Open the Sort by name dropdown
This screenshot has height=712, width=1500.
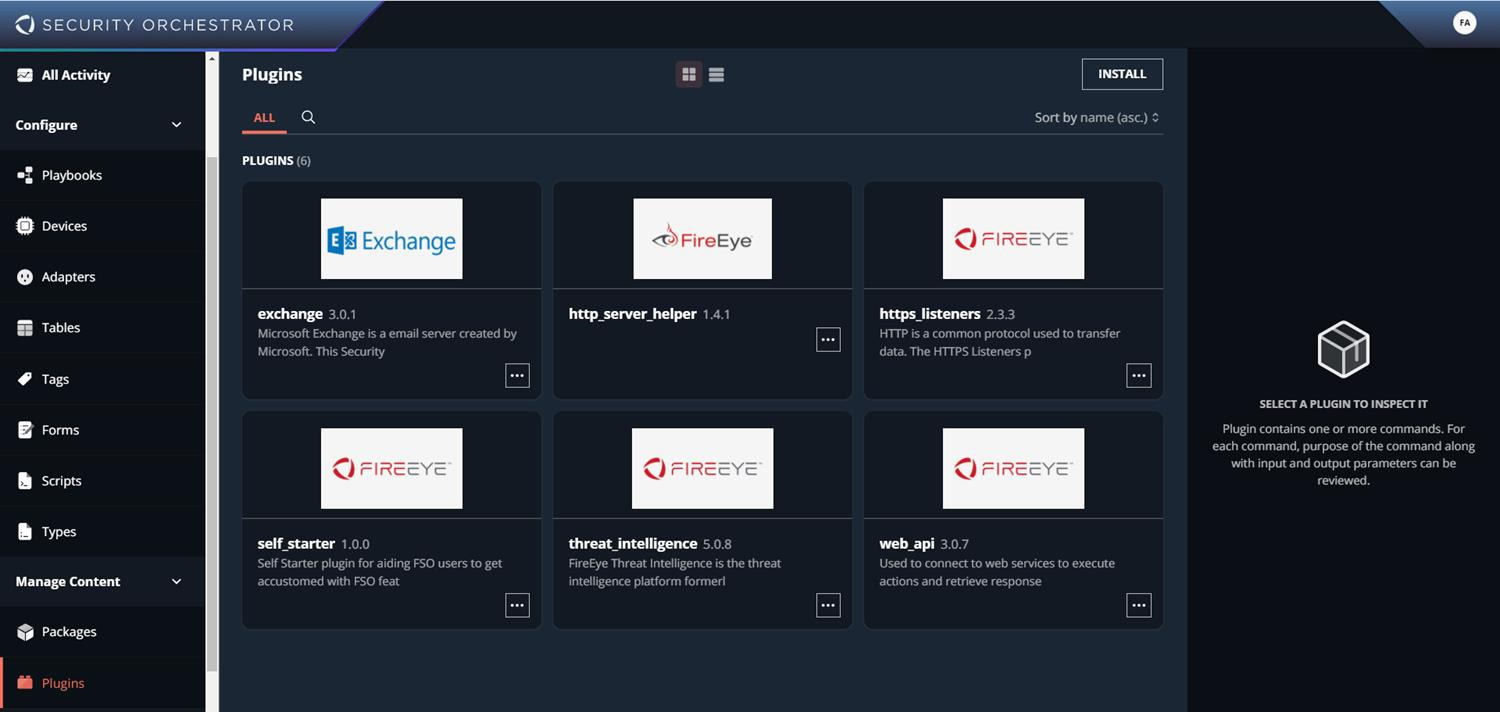pyautogui.click(x=1097, y=117)
